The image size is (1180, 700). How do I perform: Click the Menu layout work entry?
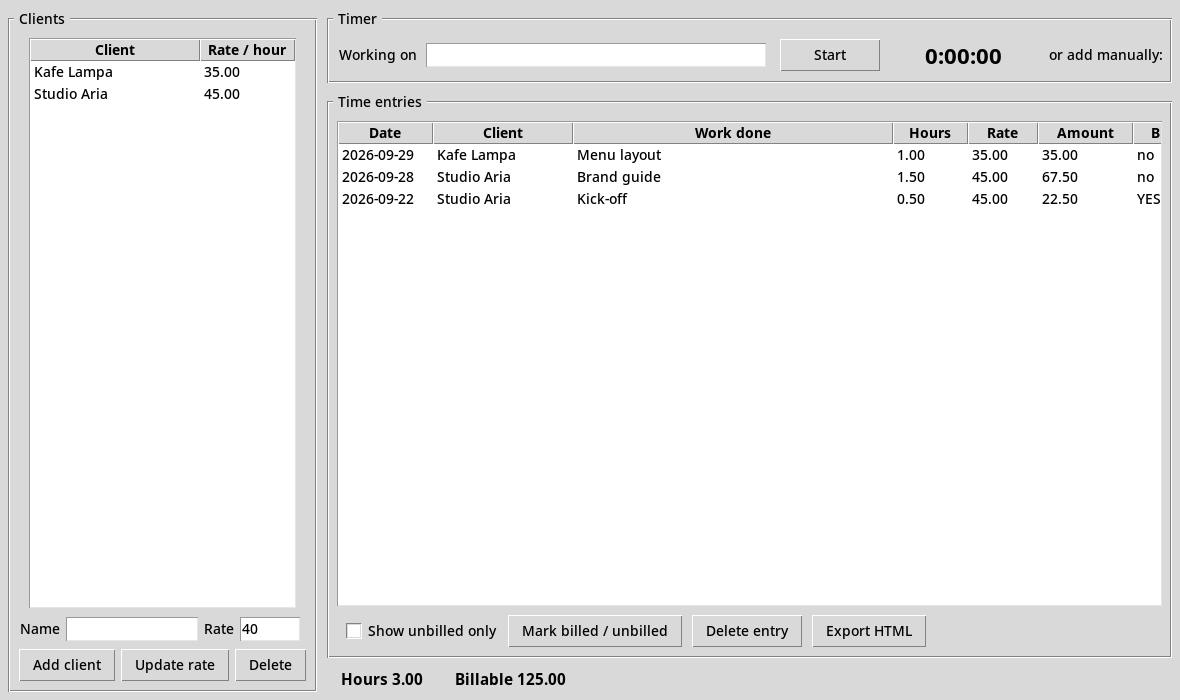point(619,155)
